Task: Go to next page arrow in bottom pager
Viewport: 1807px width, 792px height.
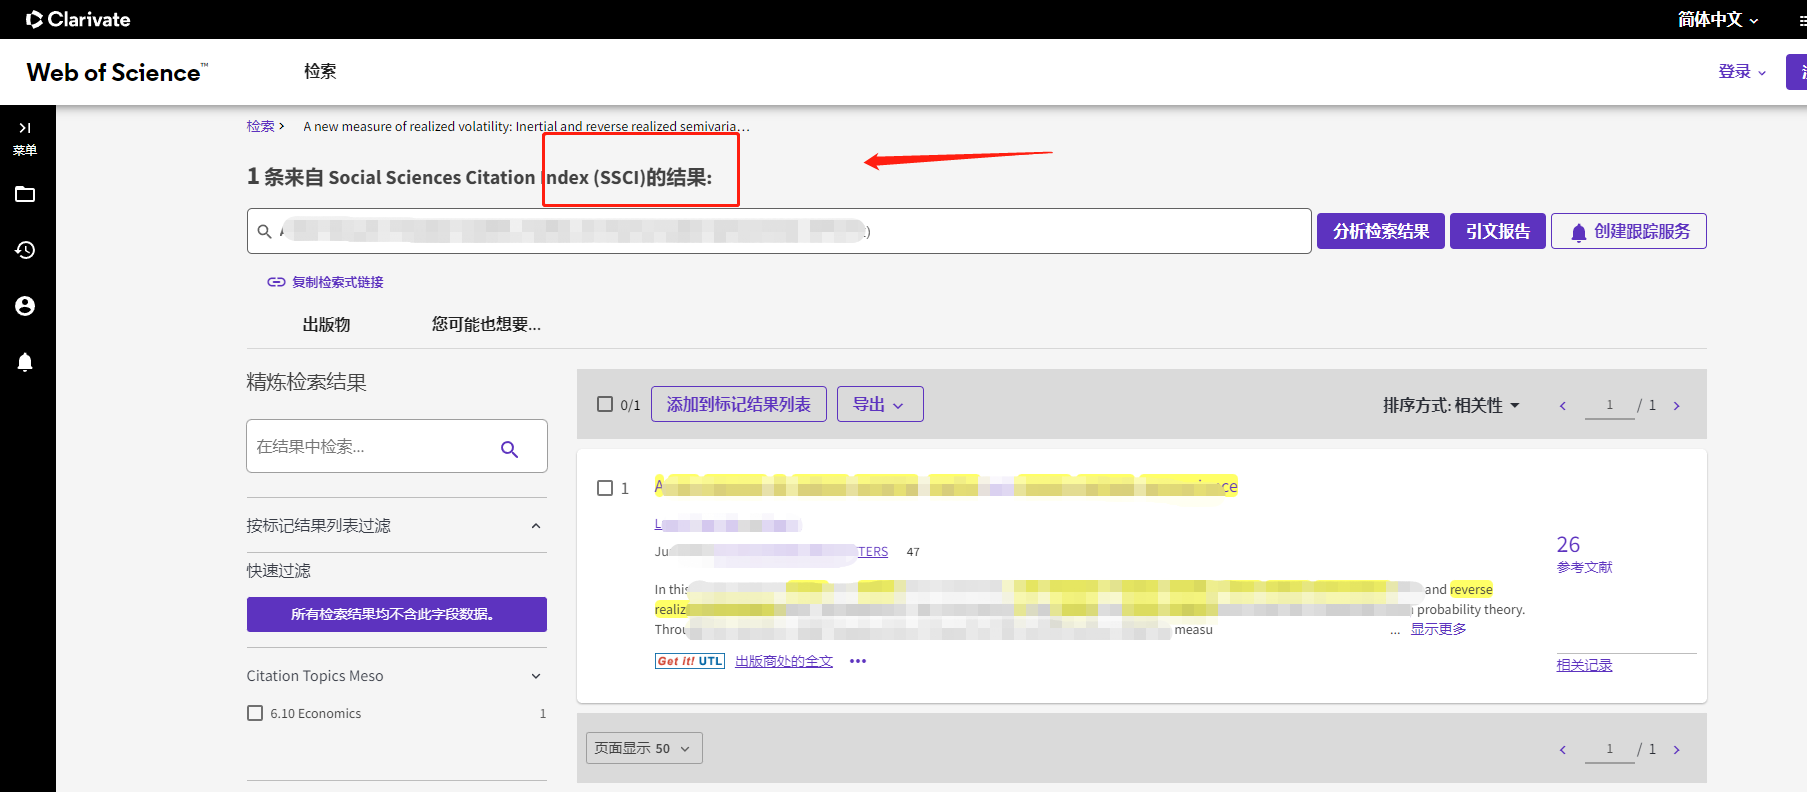Action: tap(1677, 750)
